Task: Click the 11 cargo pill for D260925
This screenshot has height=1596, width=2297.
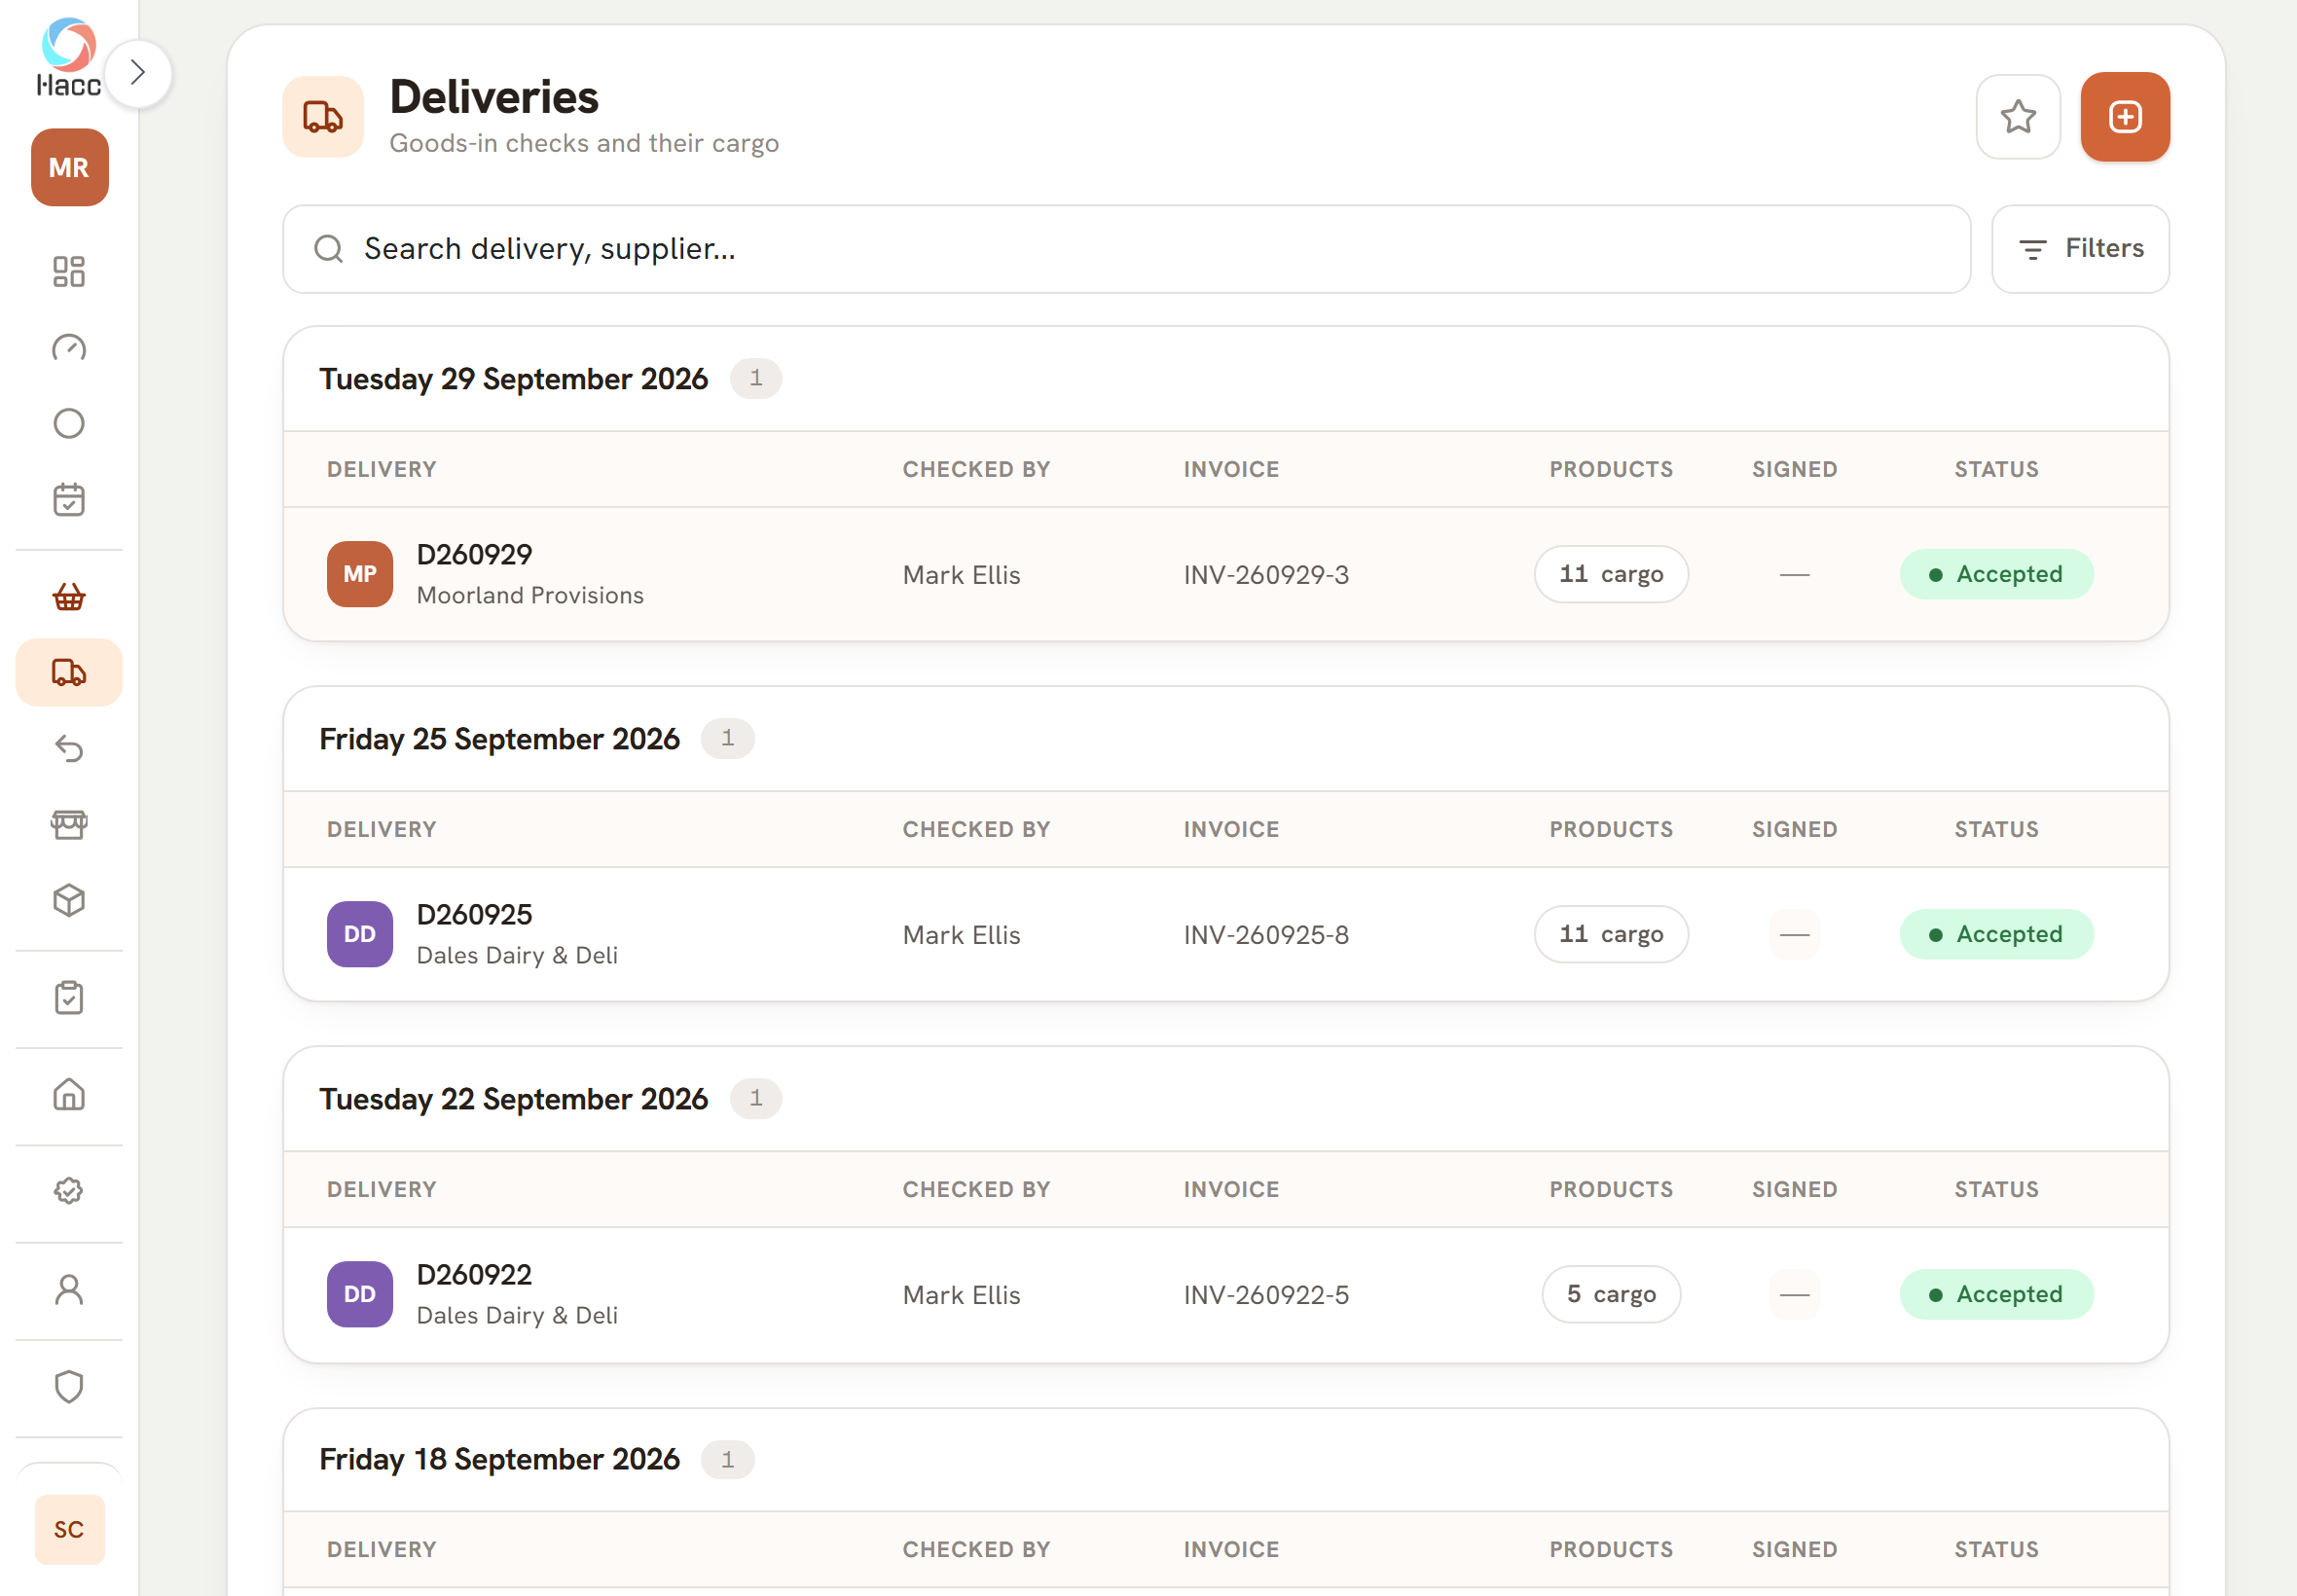Action: coord(1611,934)
